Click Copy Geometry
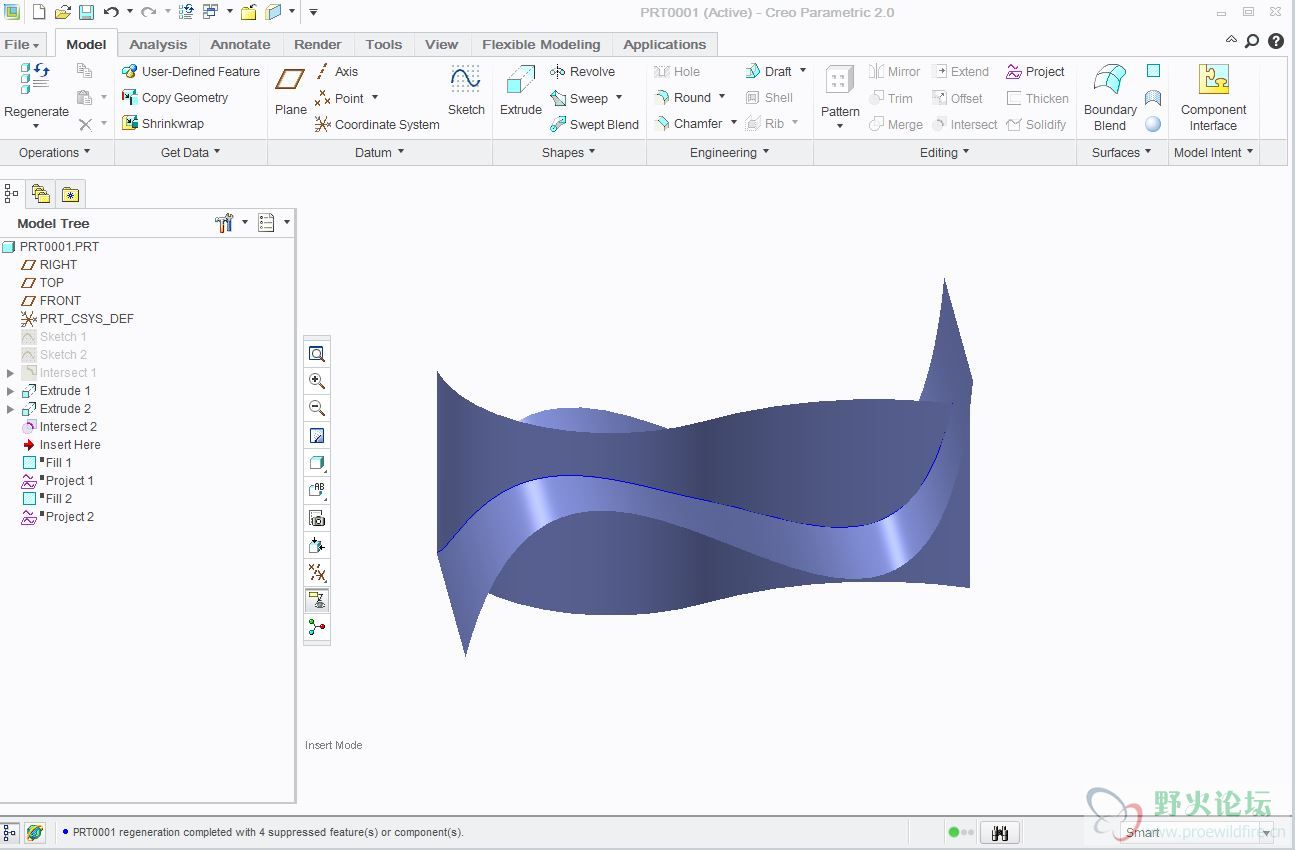This screenshot has height=850, width=1295. [175, 98]
